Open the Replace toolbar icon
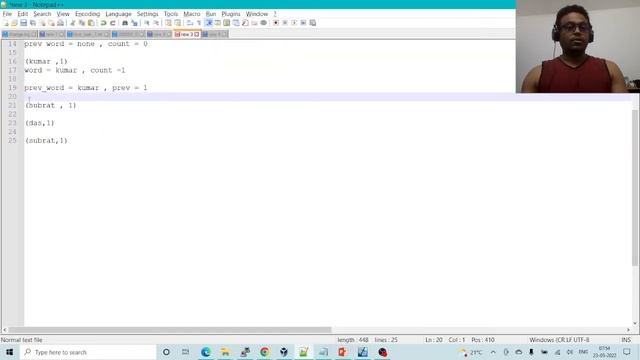 134,23
